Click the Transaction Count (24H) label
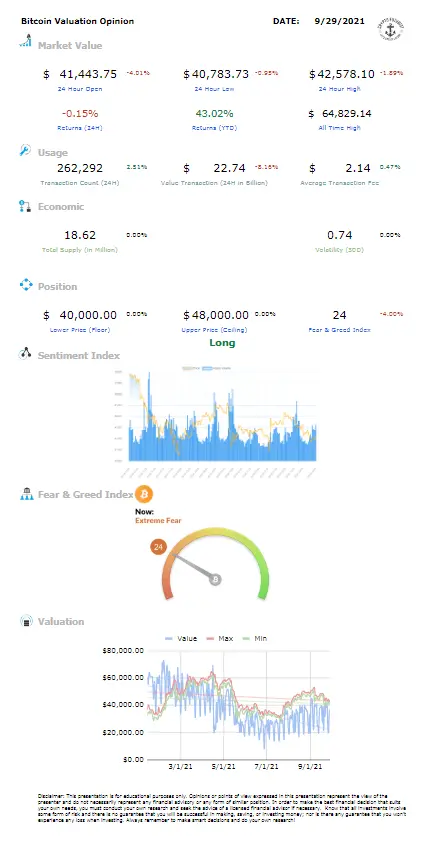 [79, 182]
